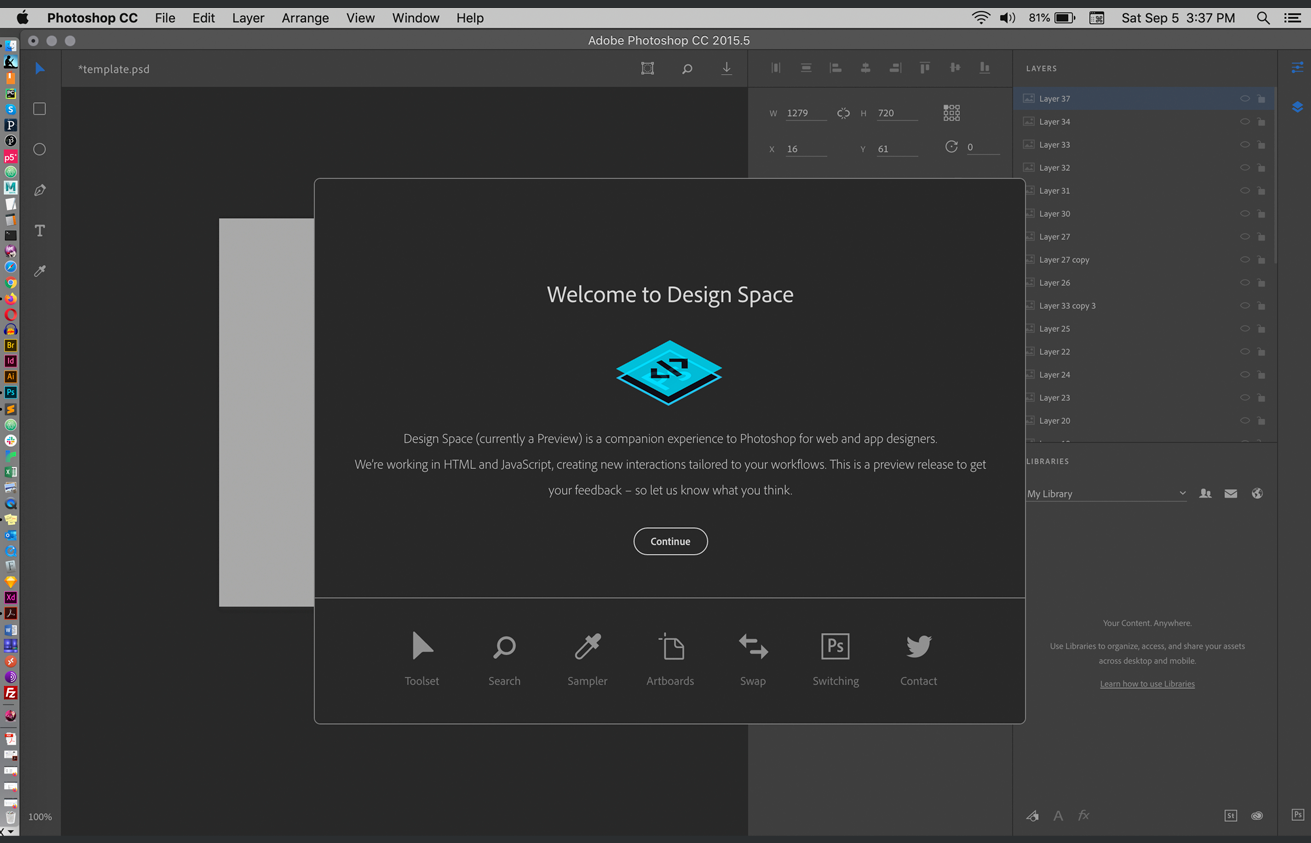Click the artboard icon in the top bar

pos(648,68)
